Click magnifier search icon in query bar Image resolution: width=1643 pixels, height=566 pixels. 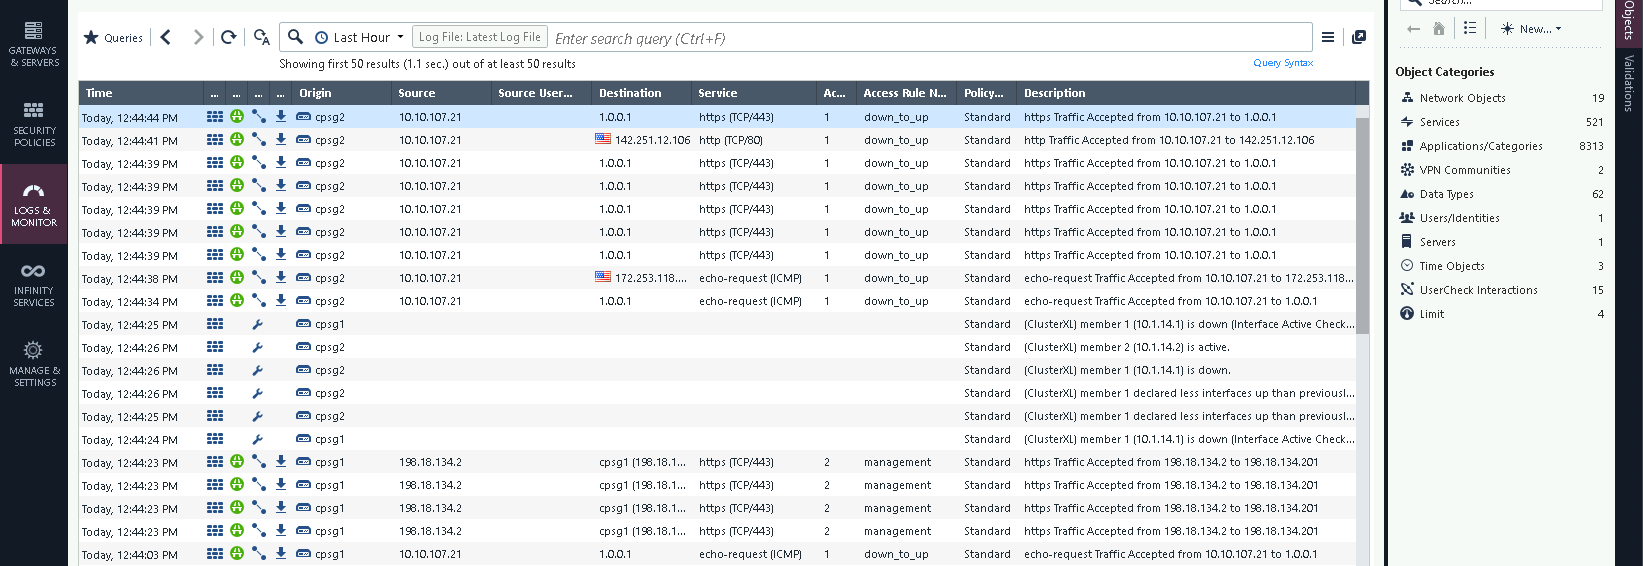coord(295,37)
